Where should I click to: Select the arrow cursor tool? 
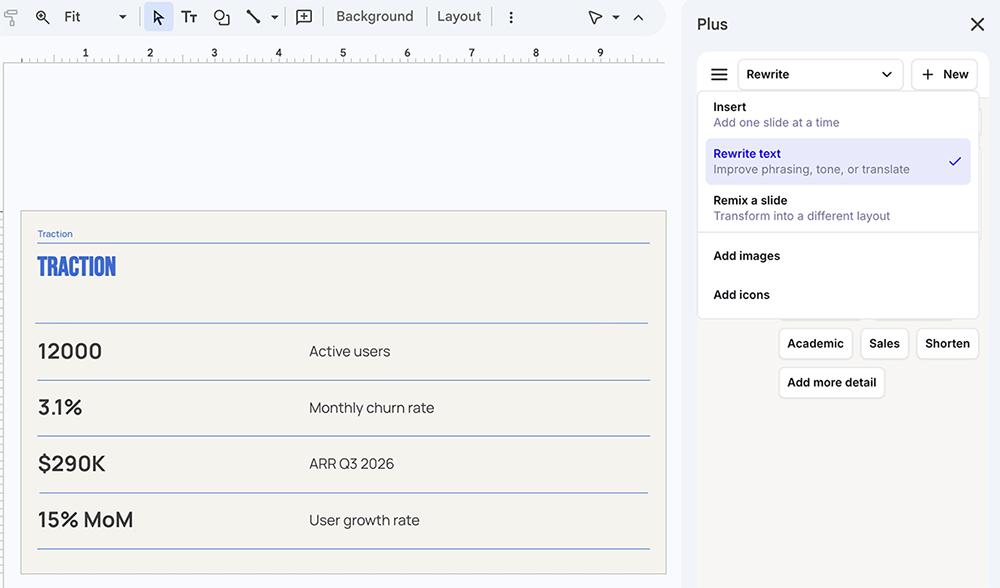(x=158, y=17)
